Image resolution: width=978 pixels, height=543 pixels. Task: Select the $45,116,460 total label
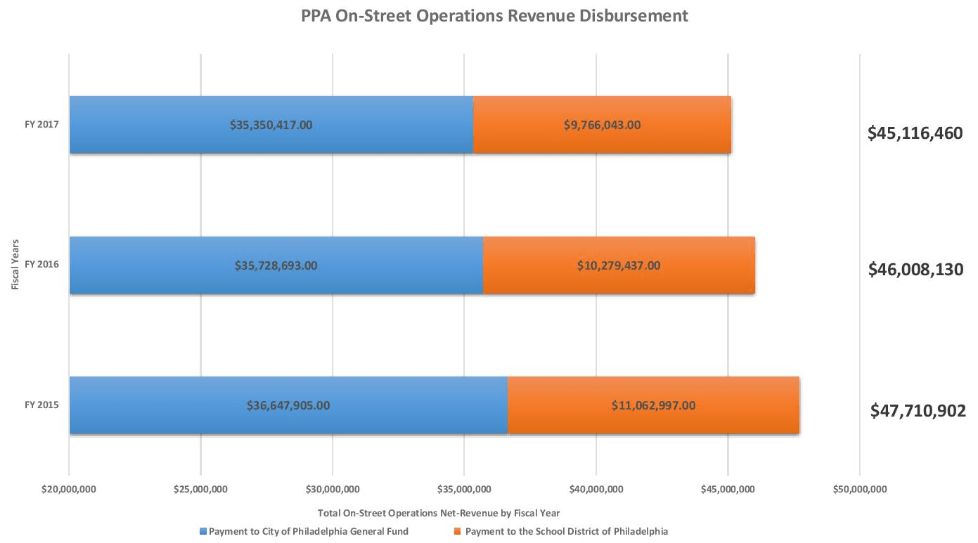click(914, 132)
